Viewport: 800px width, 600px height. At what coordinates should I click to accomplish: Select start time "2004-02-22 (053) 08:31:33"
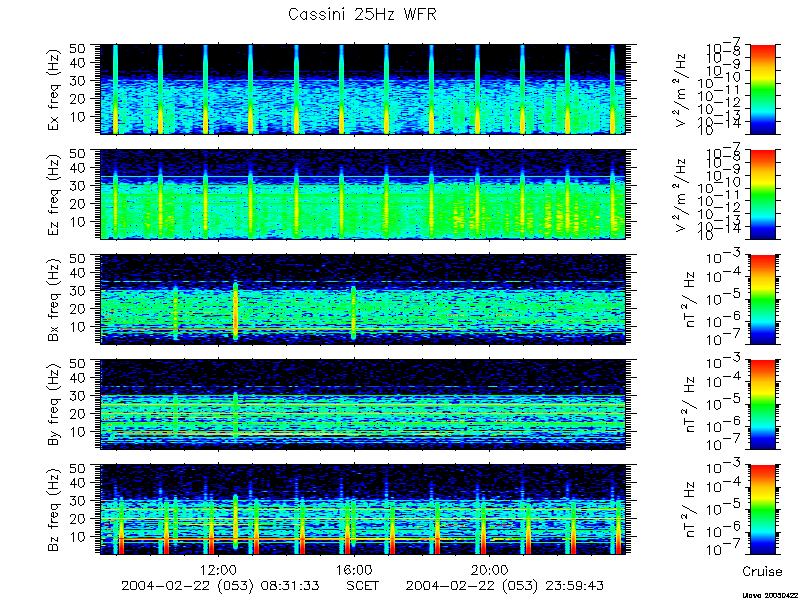[x=220, y=585]
